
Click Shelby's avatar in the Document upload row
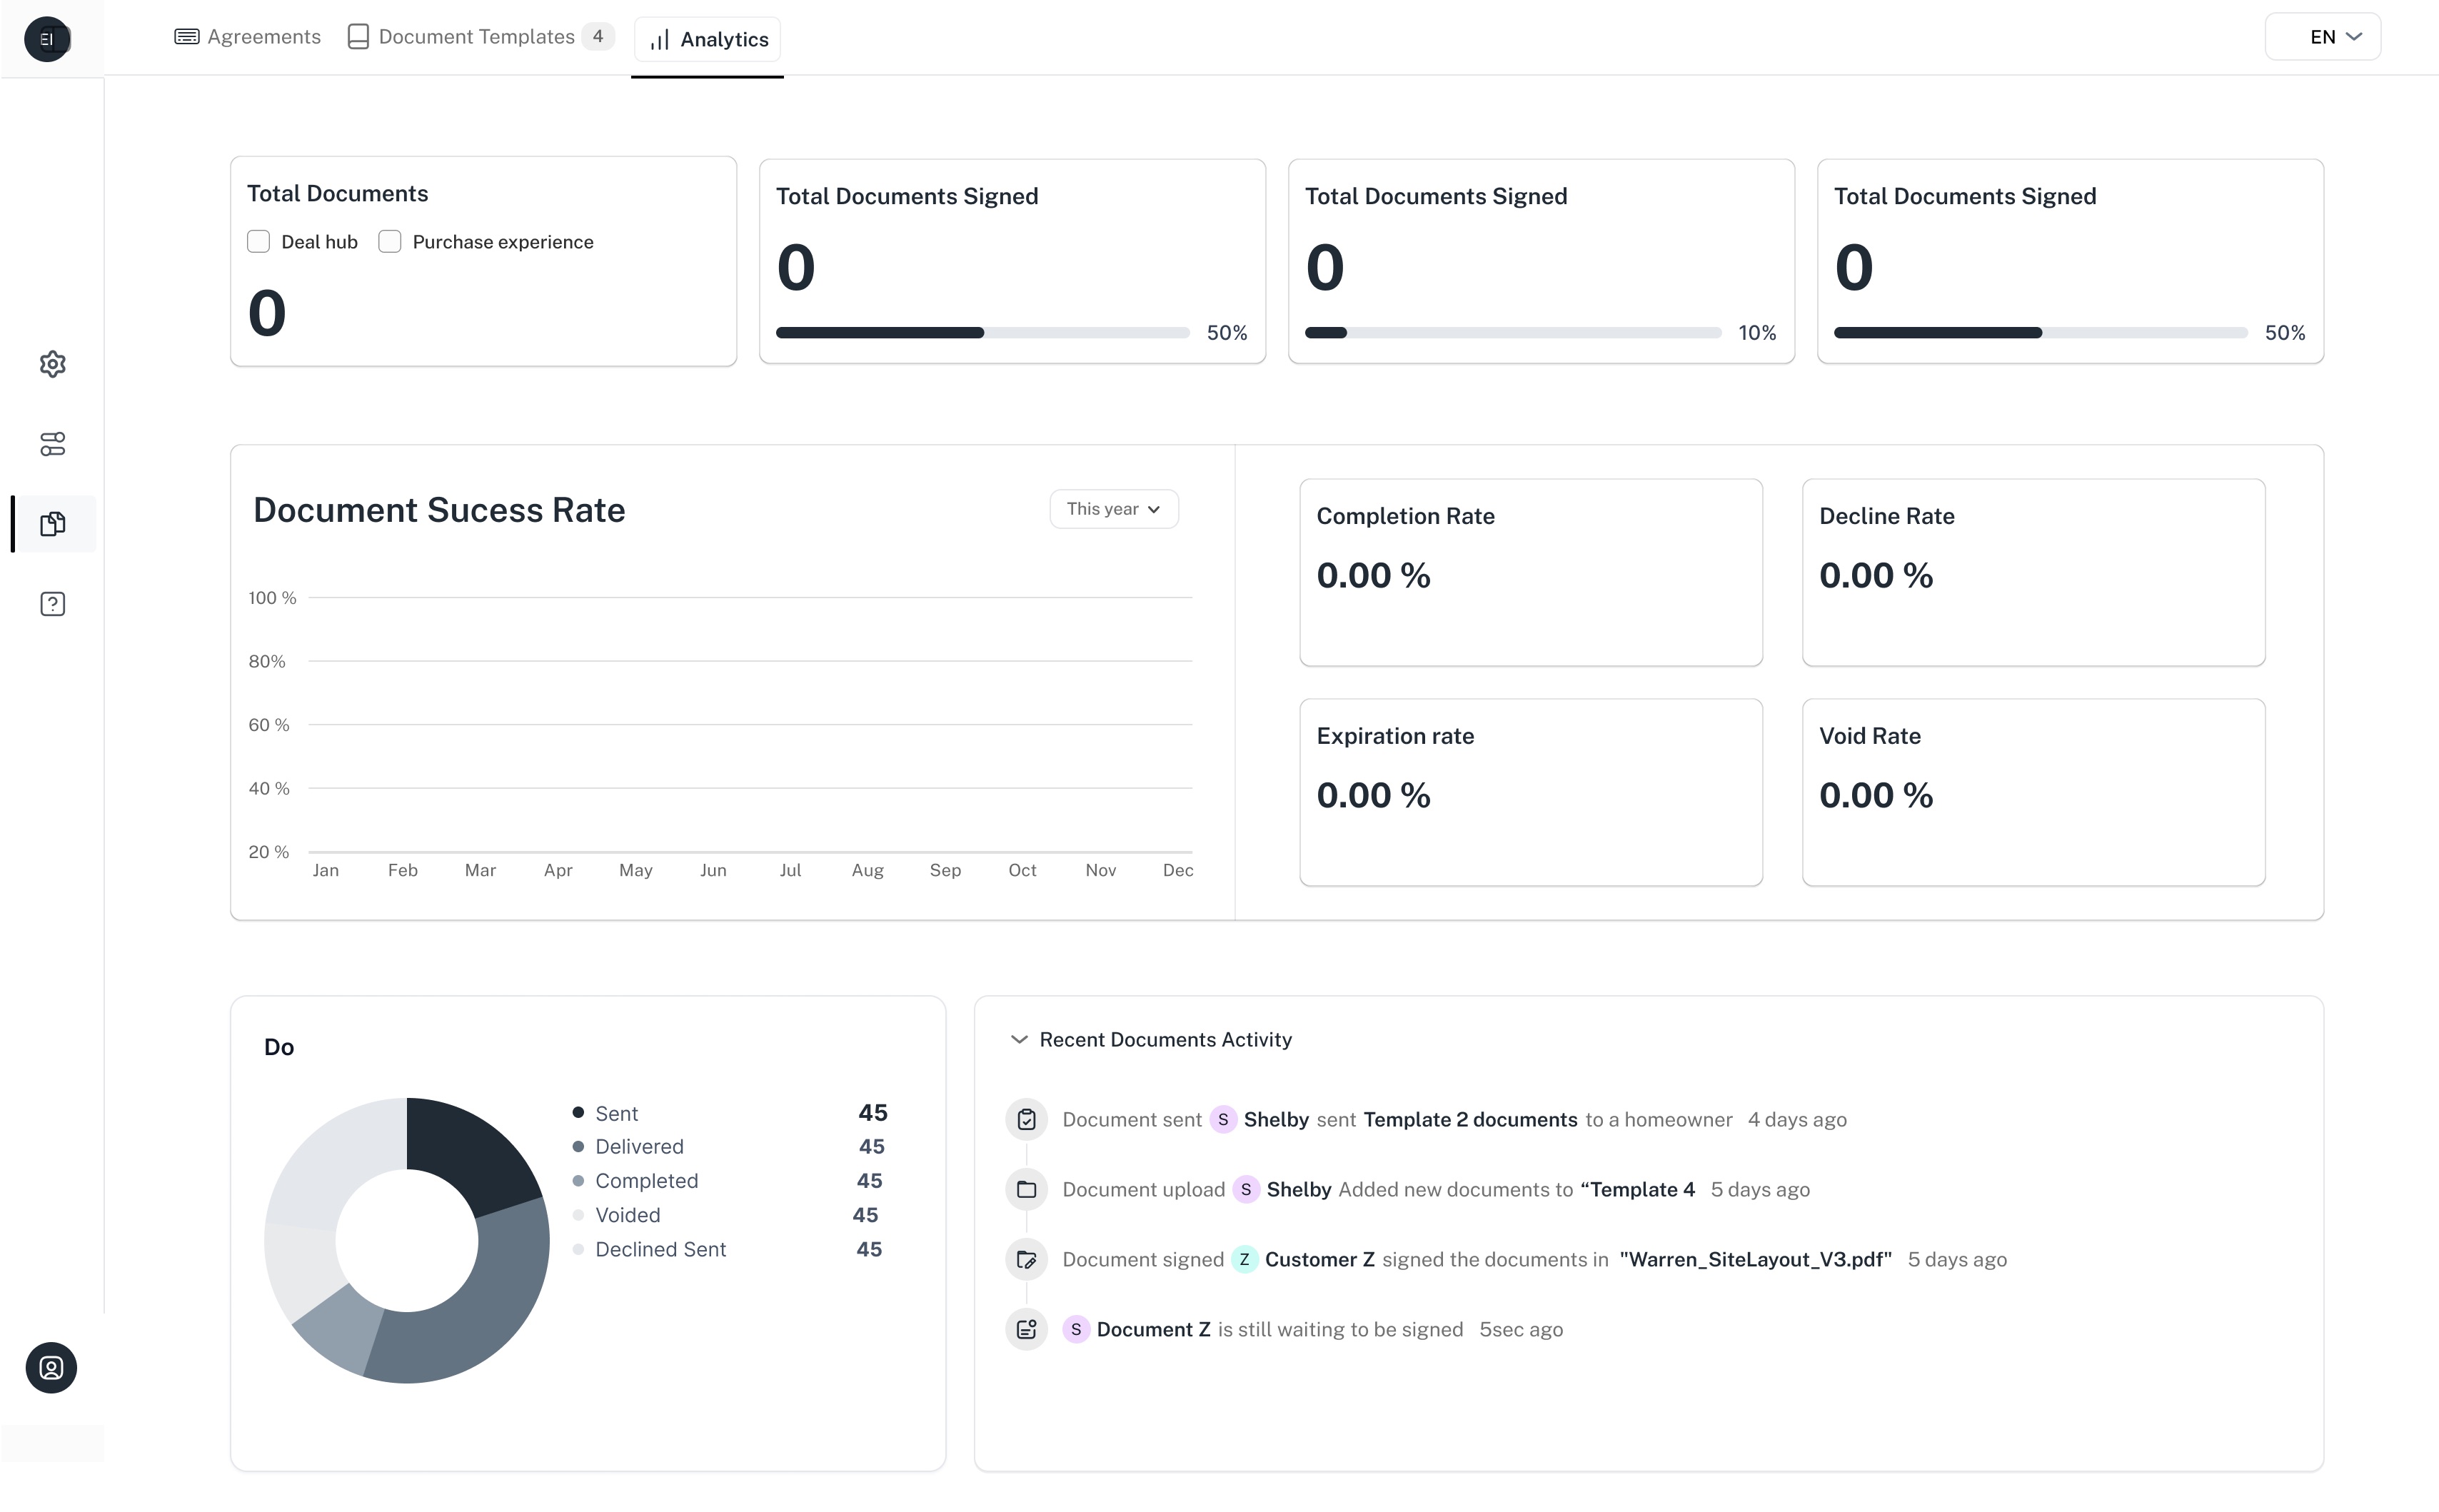[x=1246, y=1189]
